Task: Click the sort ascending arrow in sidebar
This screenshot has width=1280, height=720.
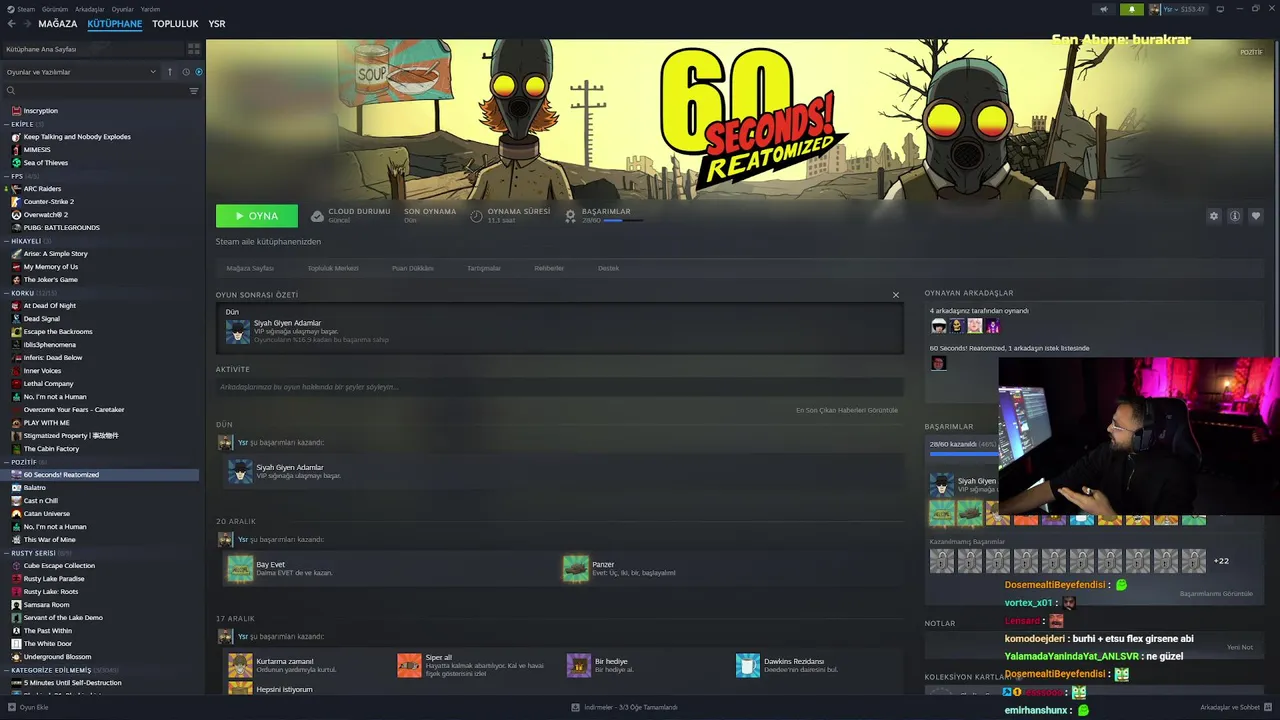Action: point(170,72)
